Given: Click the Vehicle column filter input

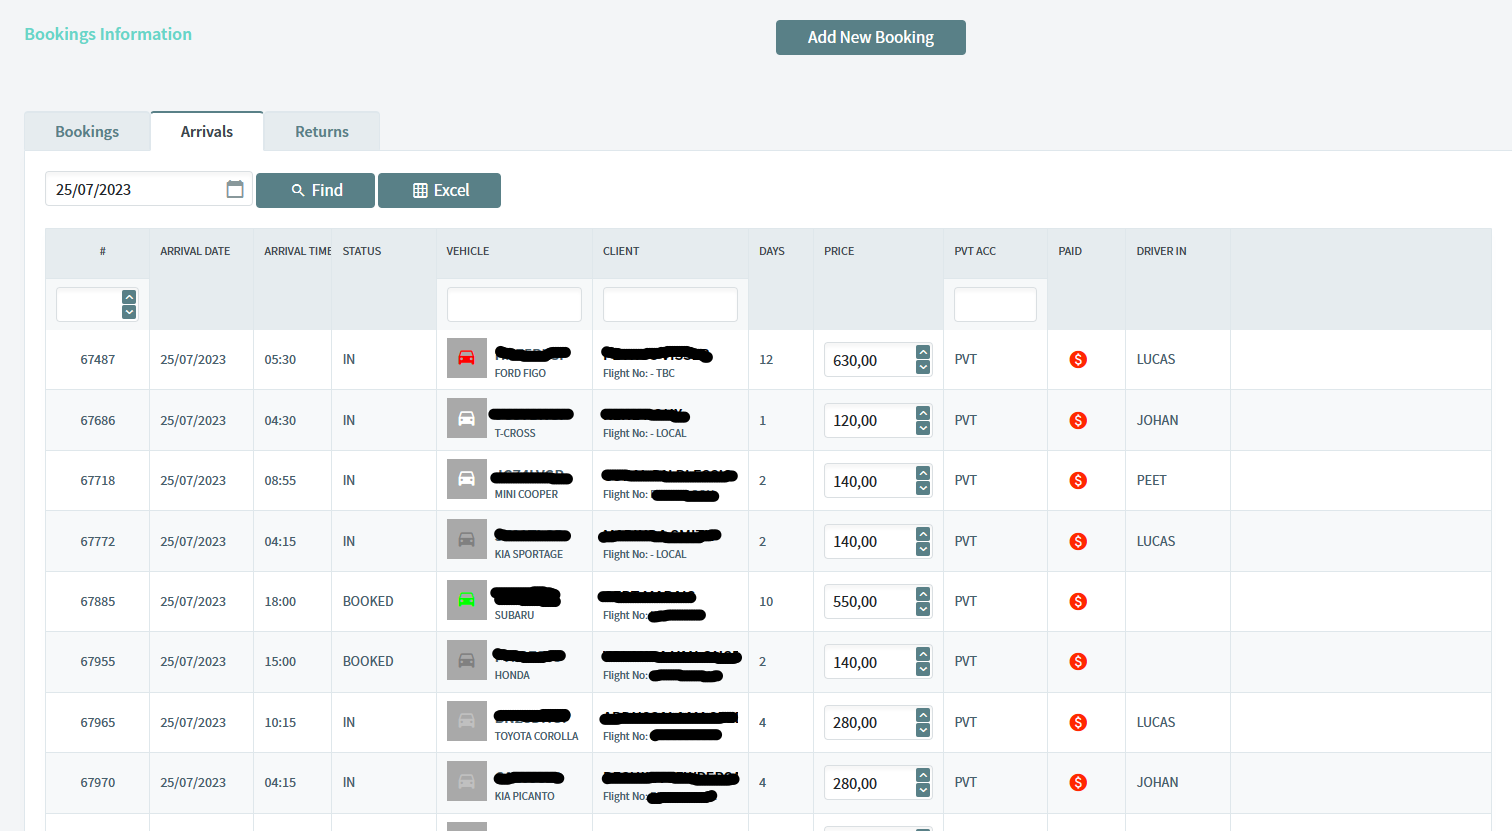Looking at the screenshot, I should pyautogui.click(x=514, y=305).
